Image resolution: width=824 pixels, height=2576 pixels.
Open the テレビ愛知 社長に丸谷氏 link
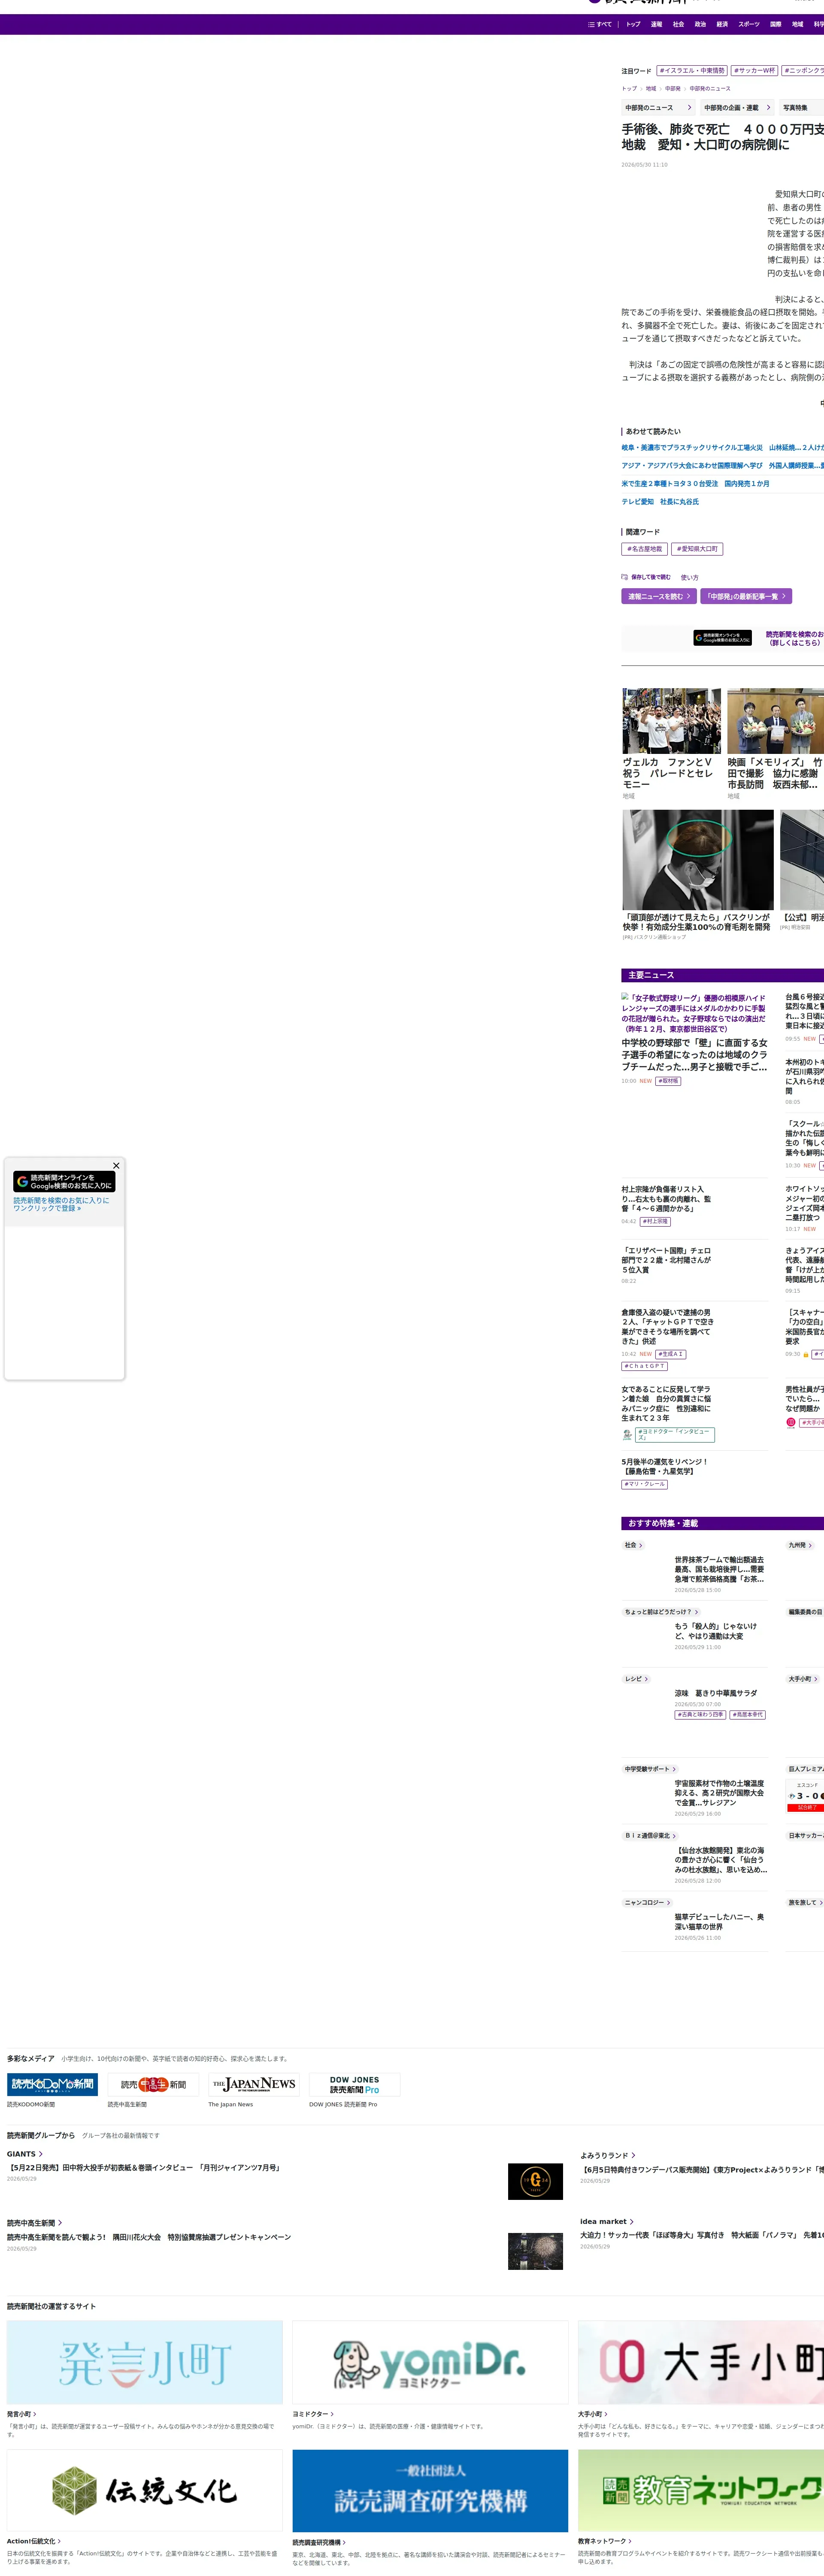660,502
